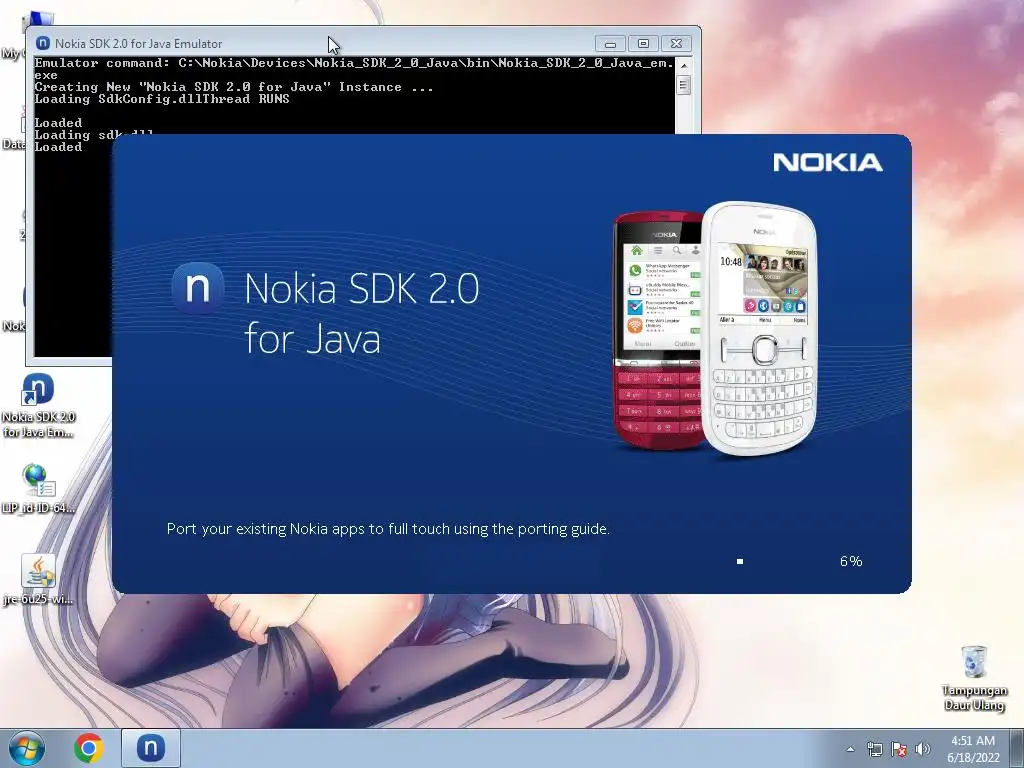Close the emulator console window

tap(677, 44)
